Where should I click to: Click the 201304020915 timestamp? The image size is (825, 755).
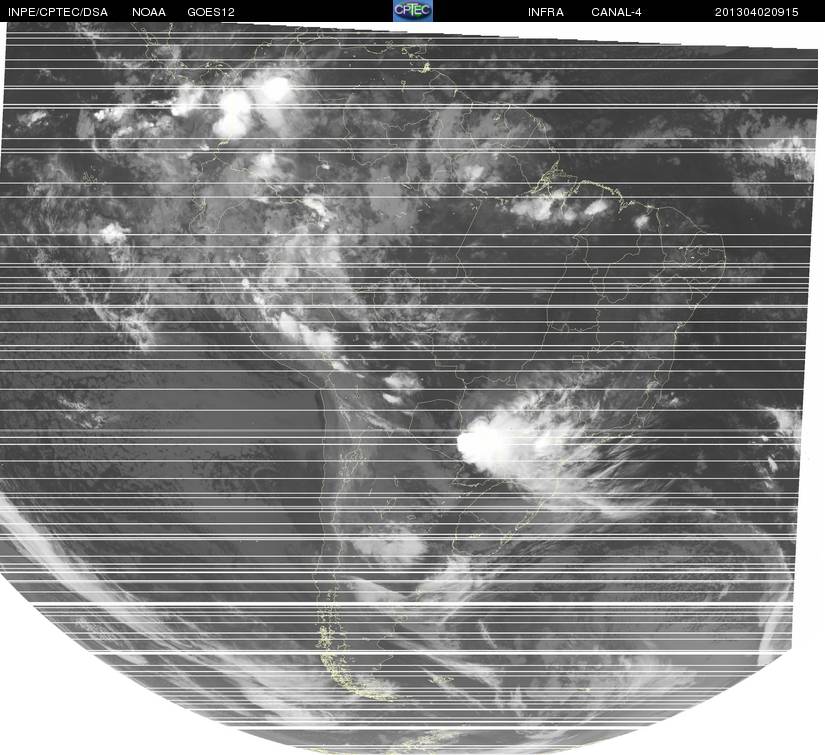click(757, 12)
